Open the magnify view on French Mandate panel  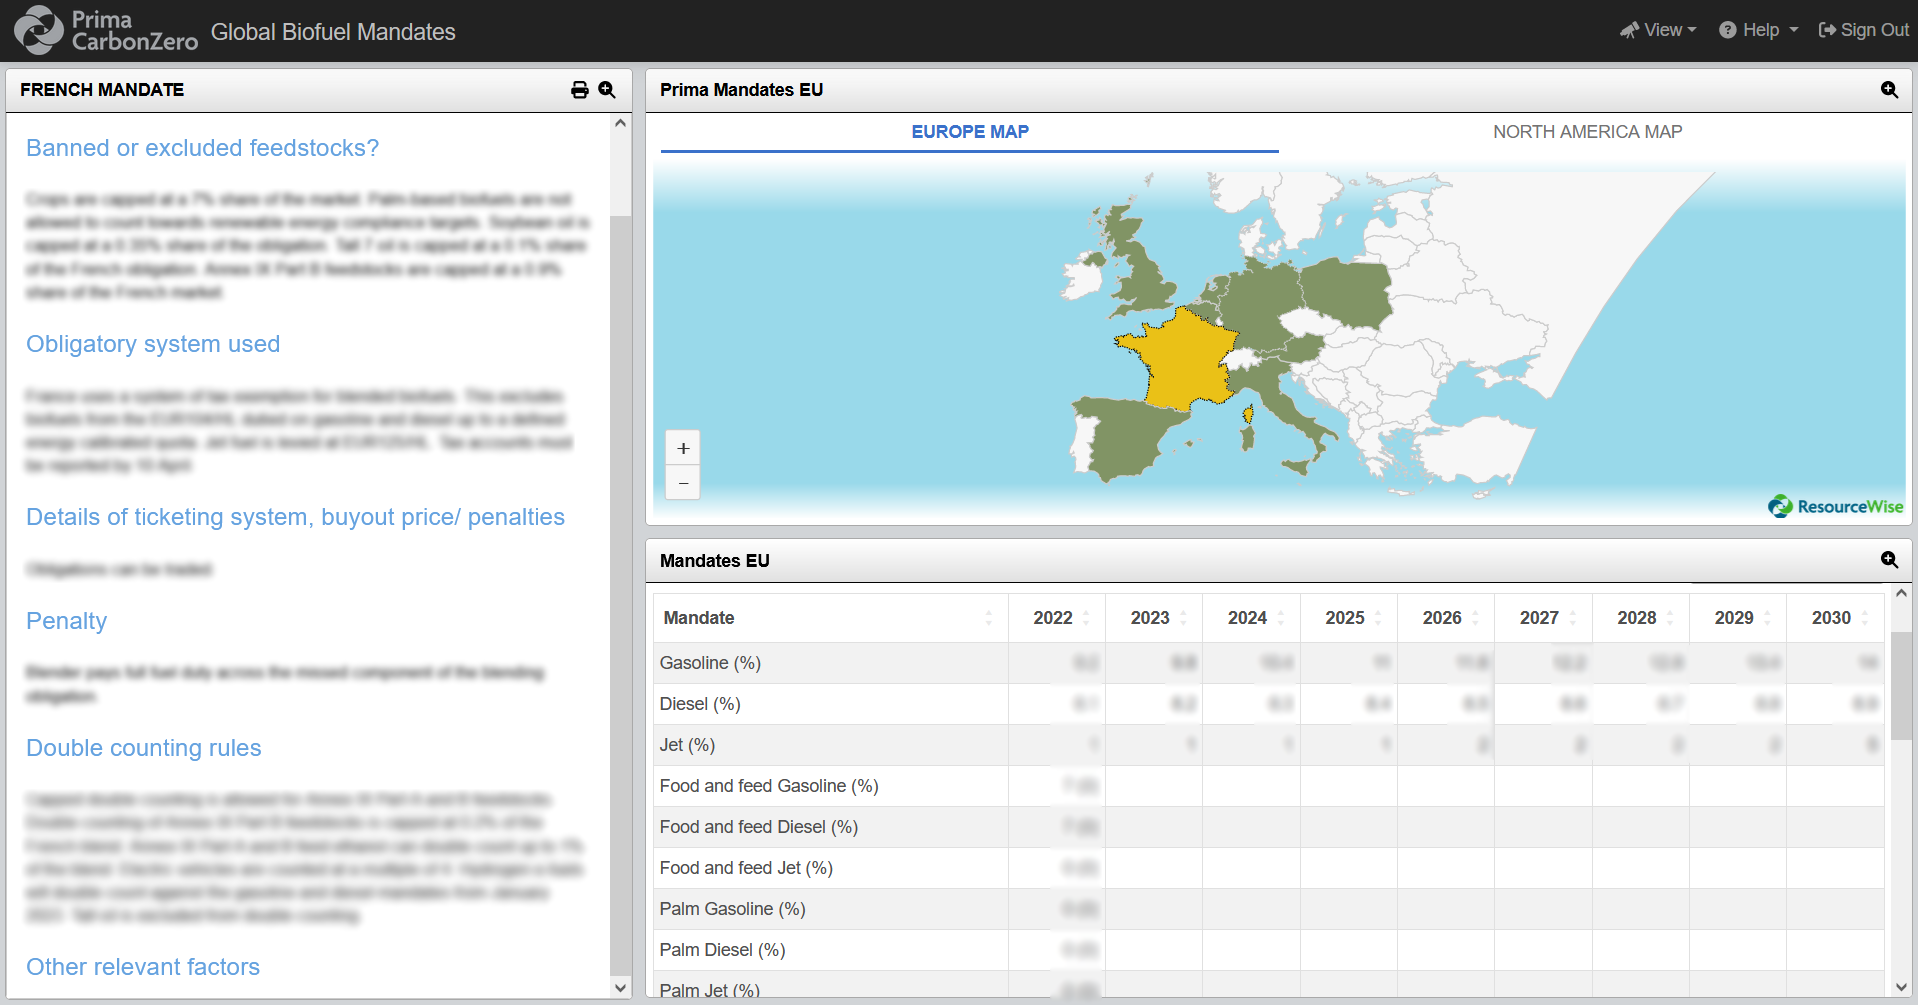(x=607, y=90)
